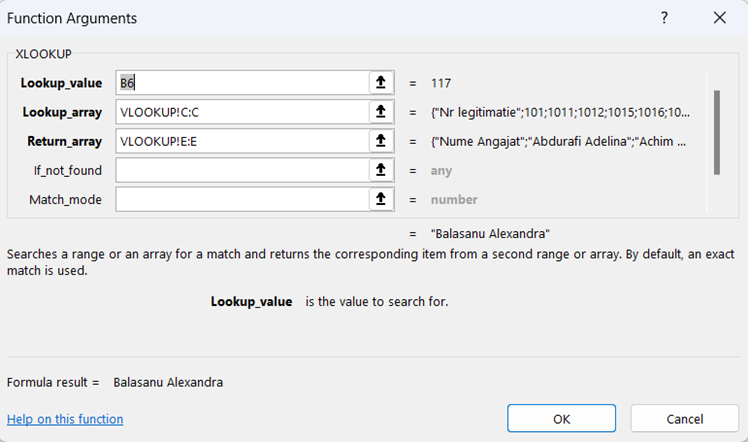The height and width of the screenshot is (442, 748).
Task: Focus the Lookup_array field with VLOOKUP!C:C
Action: tap(240, 112)
